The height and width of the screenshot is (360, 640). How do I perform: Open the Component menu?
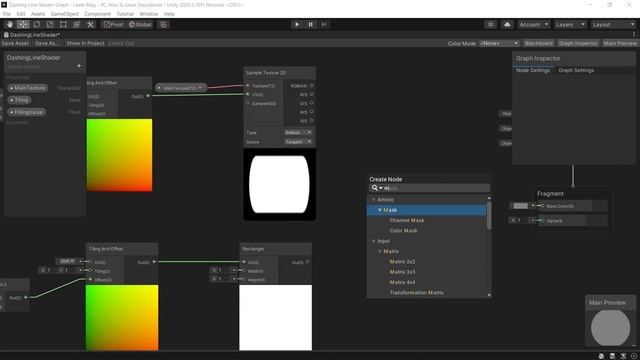click(97, 14)
